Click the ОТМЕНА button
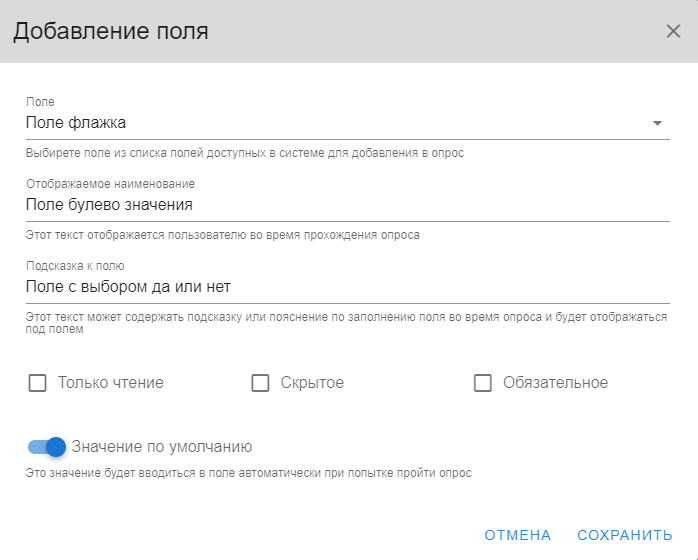 (518, 535)
